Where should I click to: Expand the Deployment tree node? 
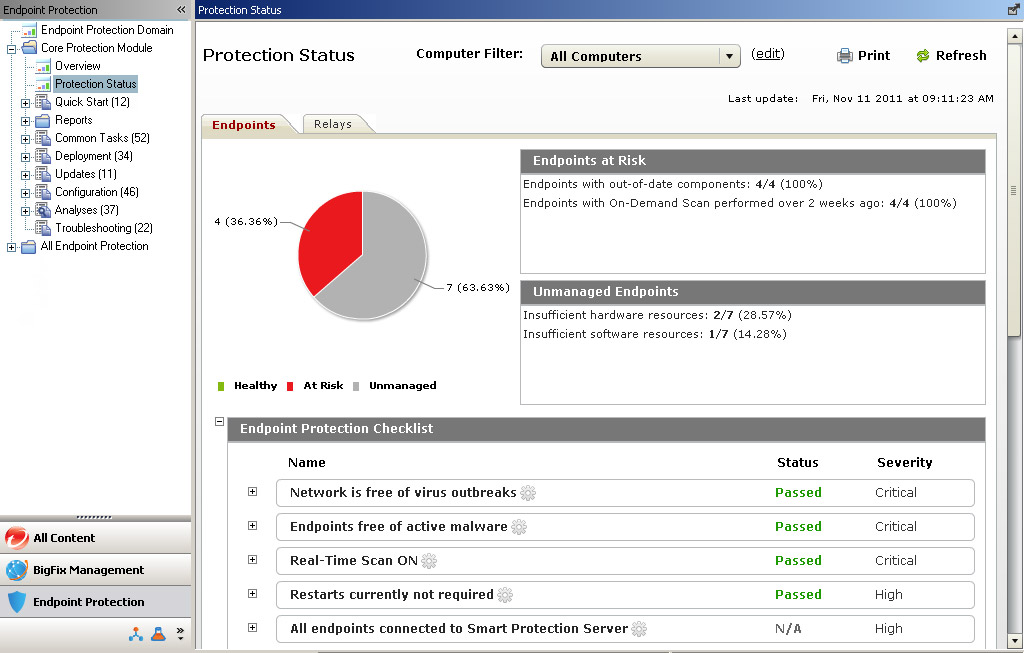point(26,156)
